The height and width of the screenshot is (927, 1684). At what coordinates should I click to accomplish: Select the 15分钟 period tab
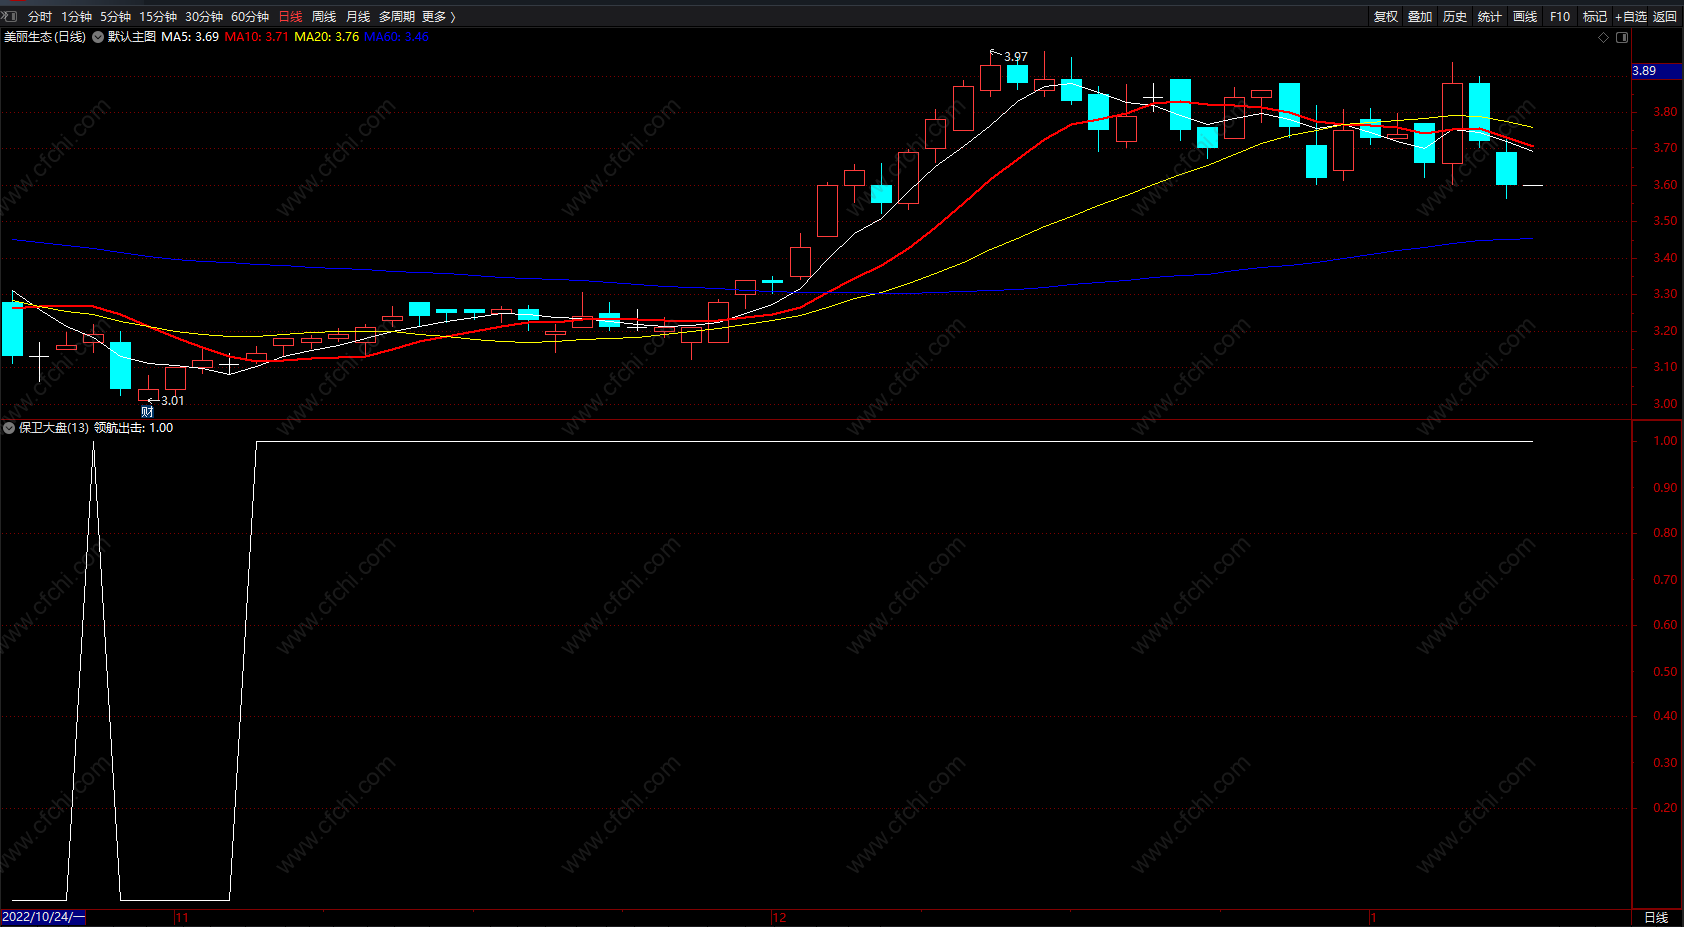pyautogui.click(x=158, y=17)
